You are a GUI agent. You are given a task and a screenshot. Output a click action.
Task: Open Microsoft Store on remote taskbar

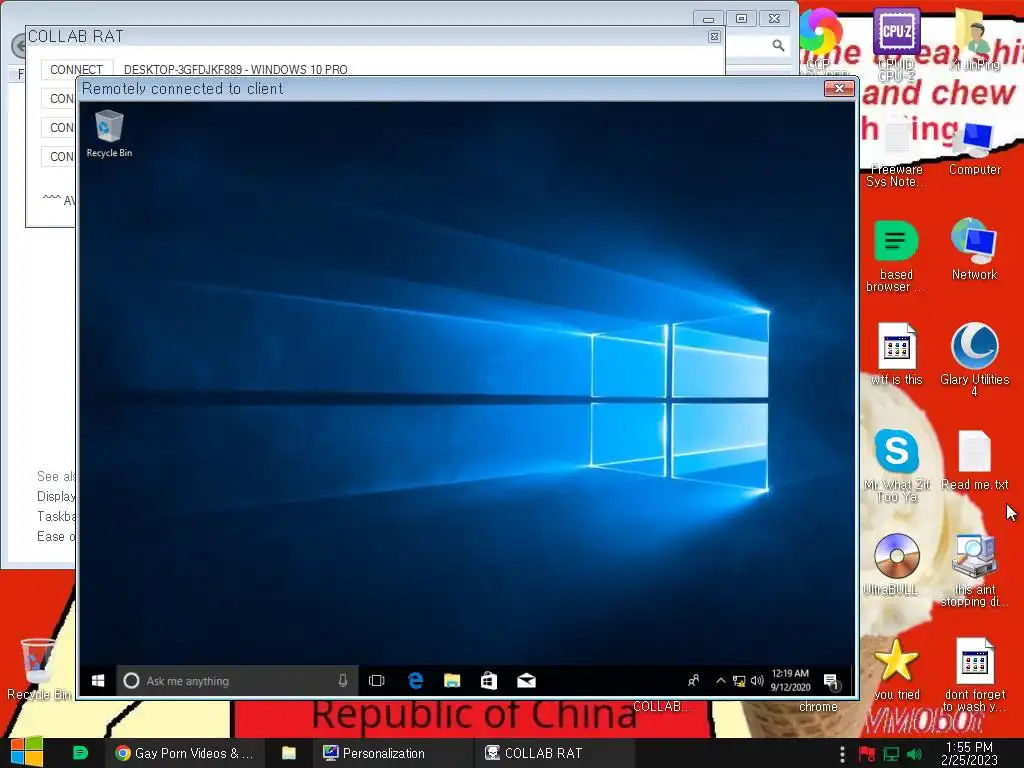pos(489,681)
